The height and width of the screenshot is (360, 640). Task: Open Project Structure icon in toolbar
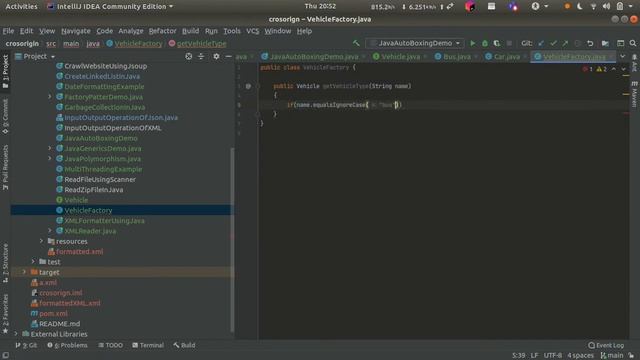click(605, 43)
